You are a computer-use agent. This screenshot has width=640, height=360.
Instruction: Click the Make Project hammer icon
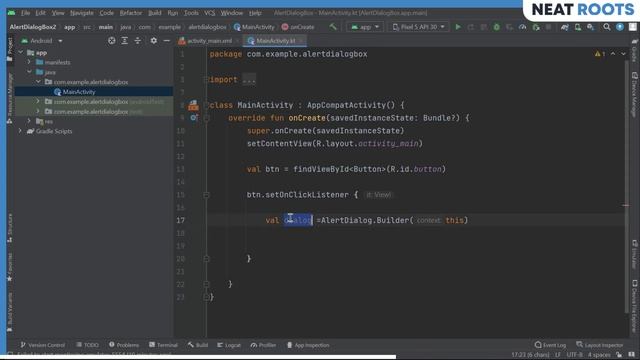(x=333, y=27)
